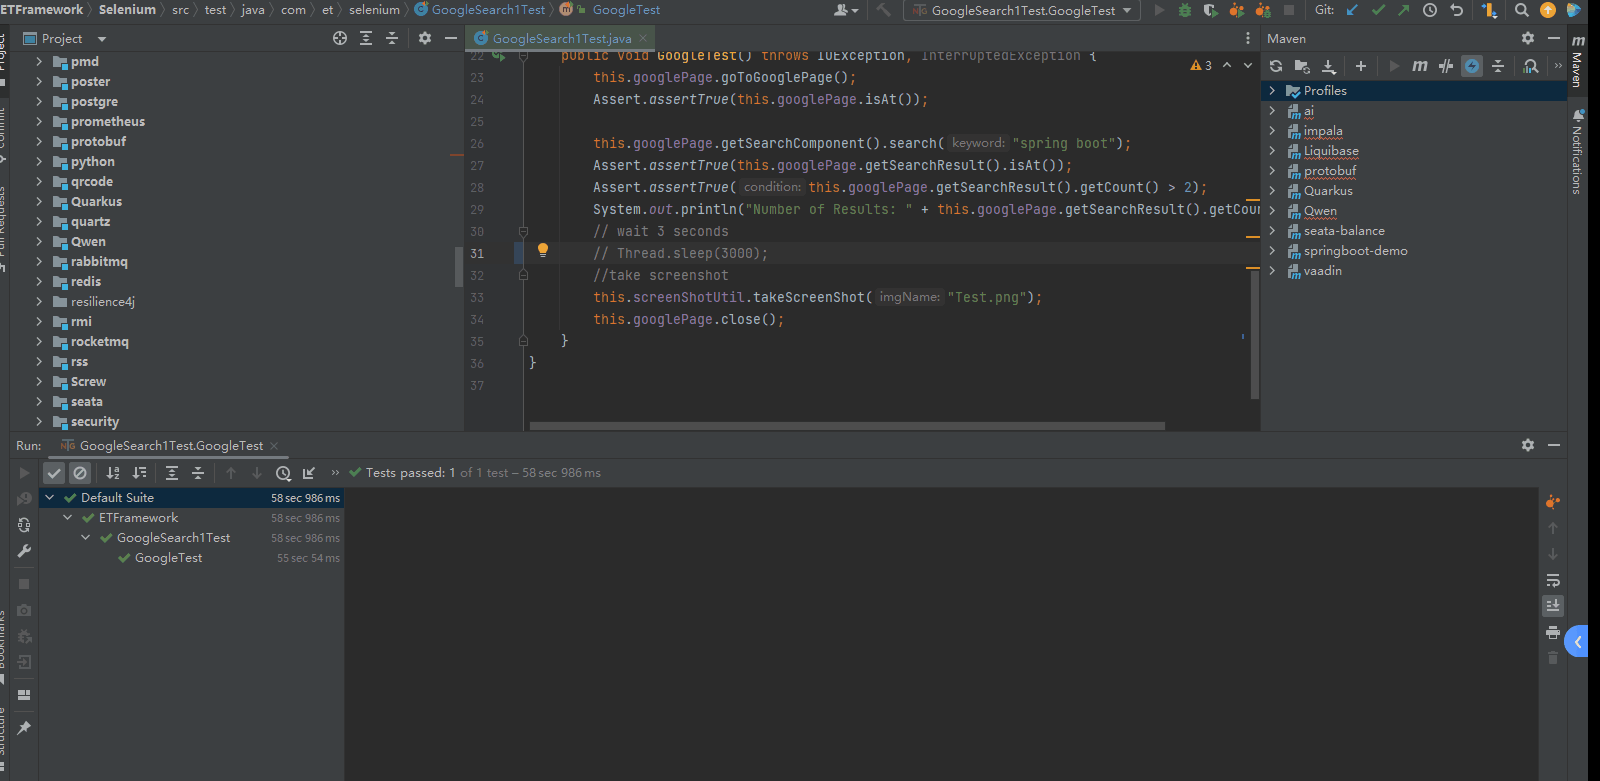Click the editor horizontal scrollbar
This screenshot has height=781, width=1600.
pyautogui.click(x=846, y=426)
